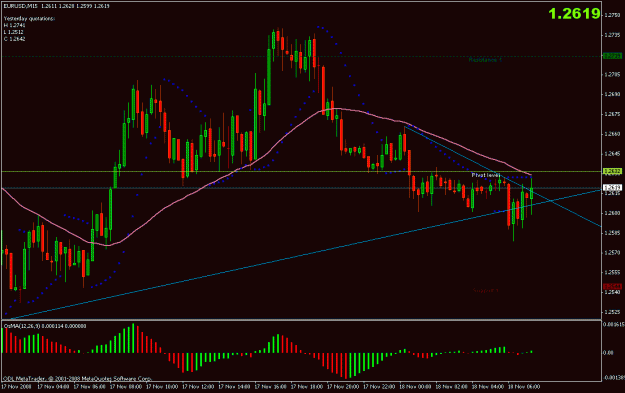Viewport: 625px width, 393px height.
Task: Click the 1.2675 price axis label
Action: pyautogui.click(x=613, y=114)
